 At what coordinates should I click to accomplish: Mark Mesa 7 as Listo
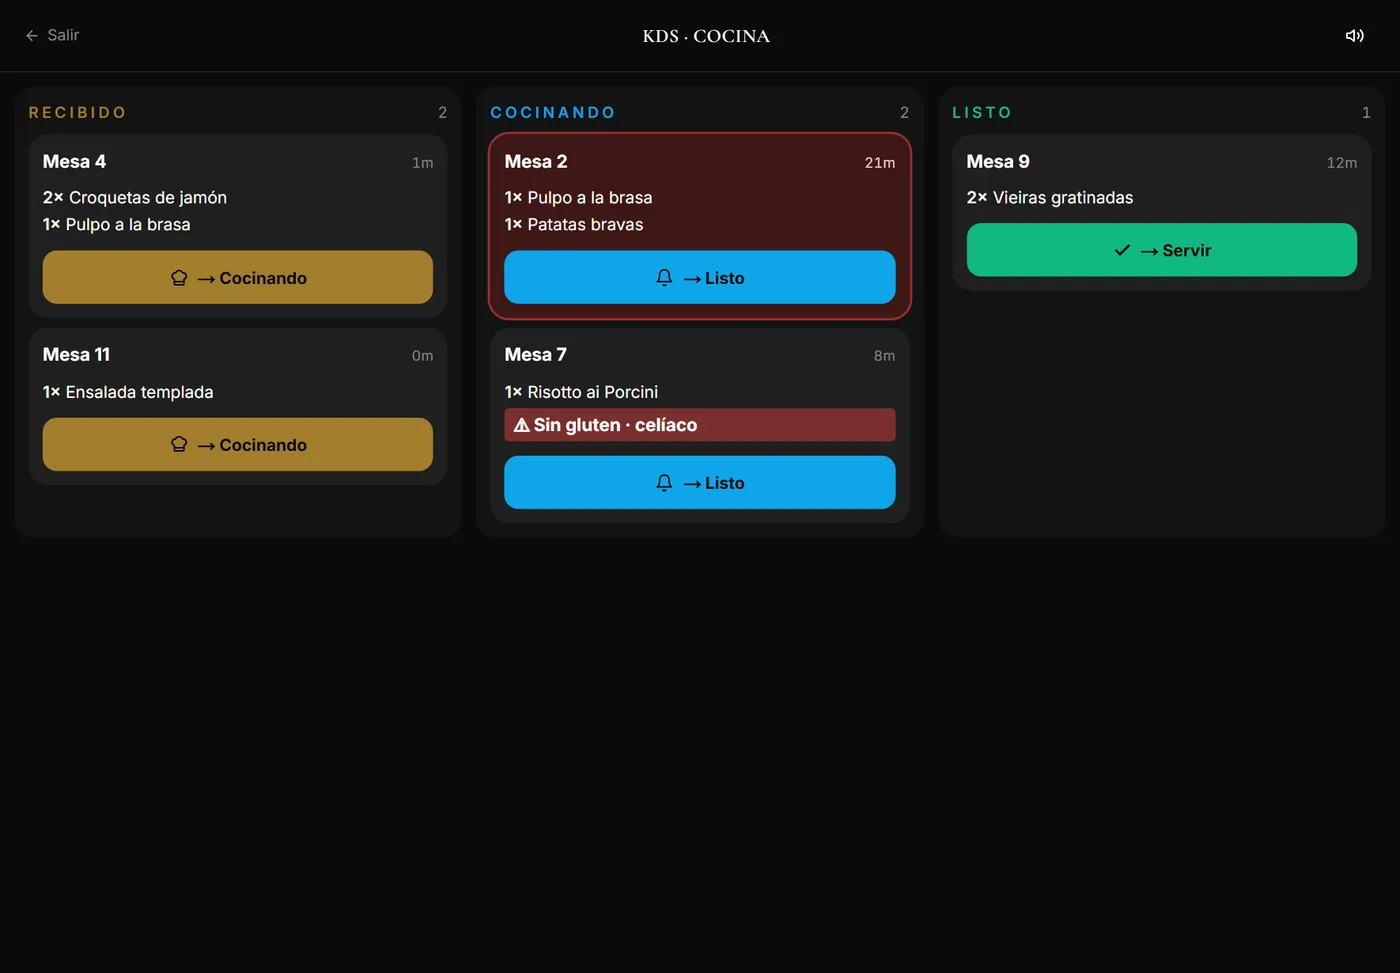tap(700, 482)
